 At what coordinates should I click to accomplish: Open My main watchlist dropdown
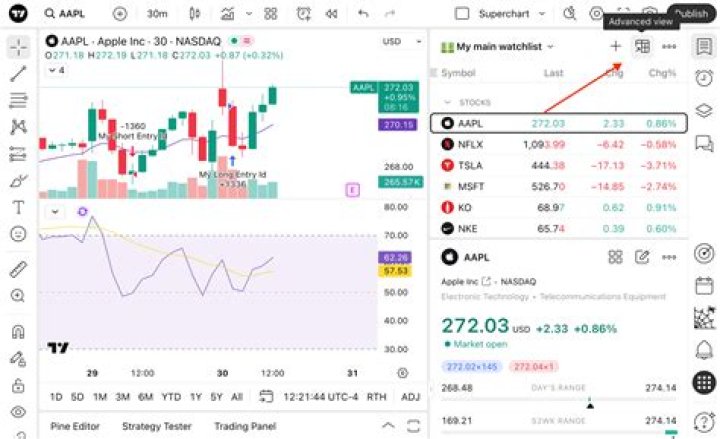point(497,47)
